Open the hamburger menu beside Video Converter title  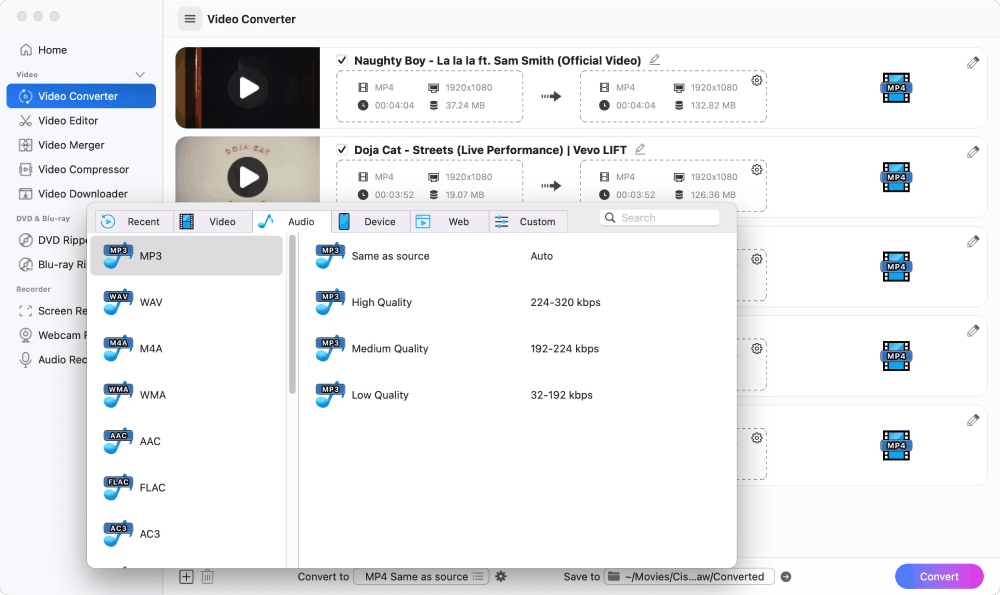pyautogui.click(x=189, y=19)
